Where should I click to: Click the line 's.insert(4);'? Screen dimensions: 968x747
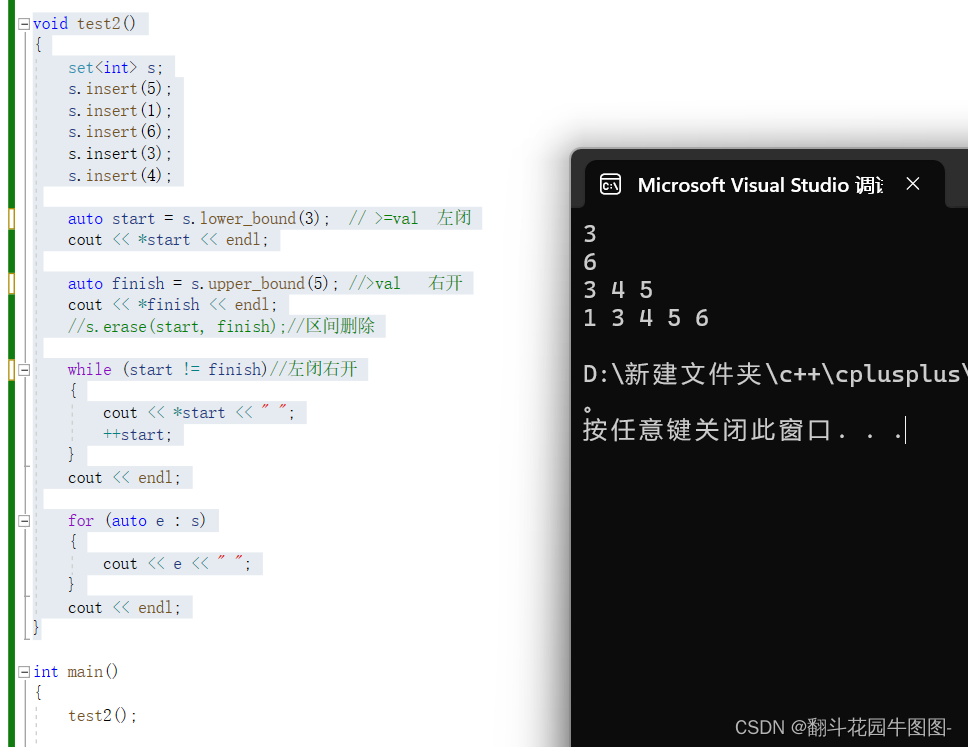tap(120, 175)
